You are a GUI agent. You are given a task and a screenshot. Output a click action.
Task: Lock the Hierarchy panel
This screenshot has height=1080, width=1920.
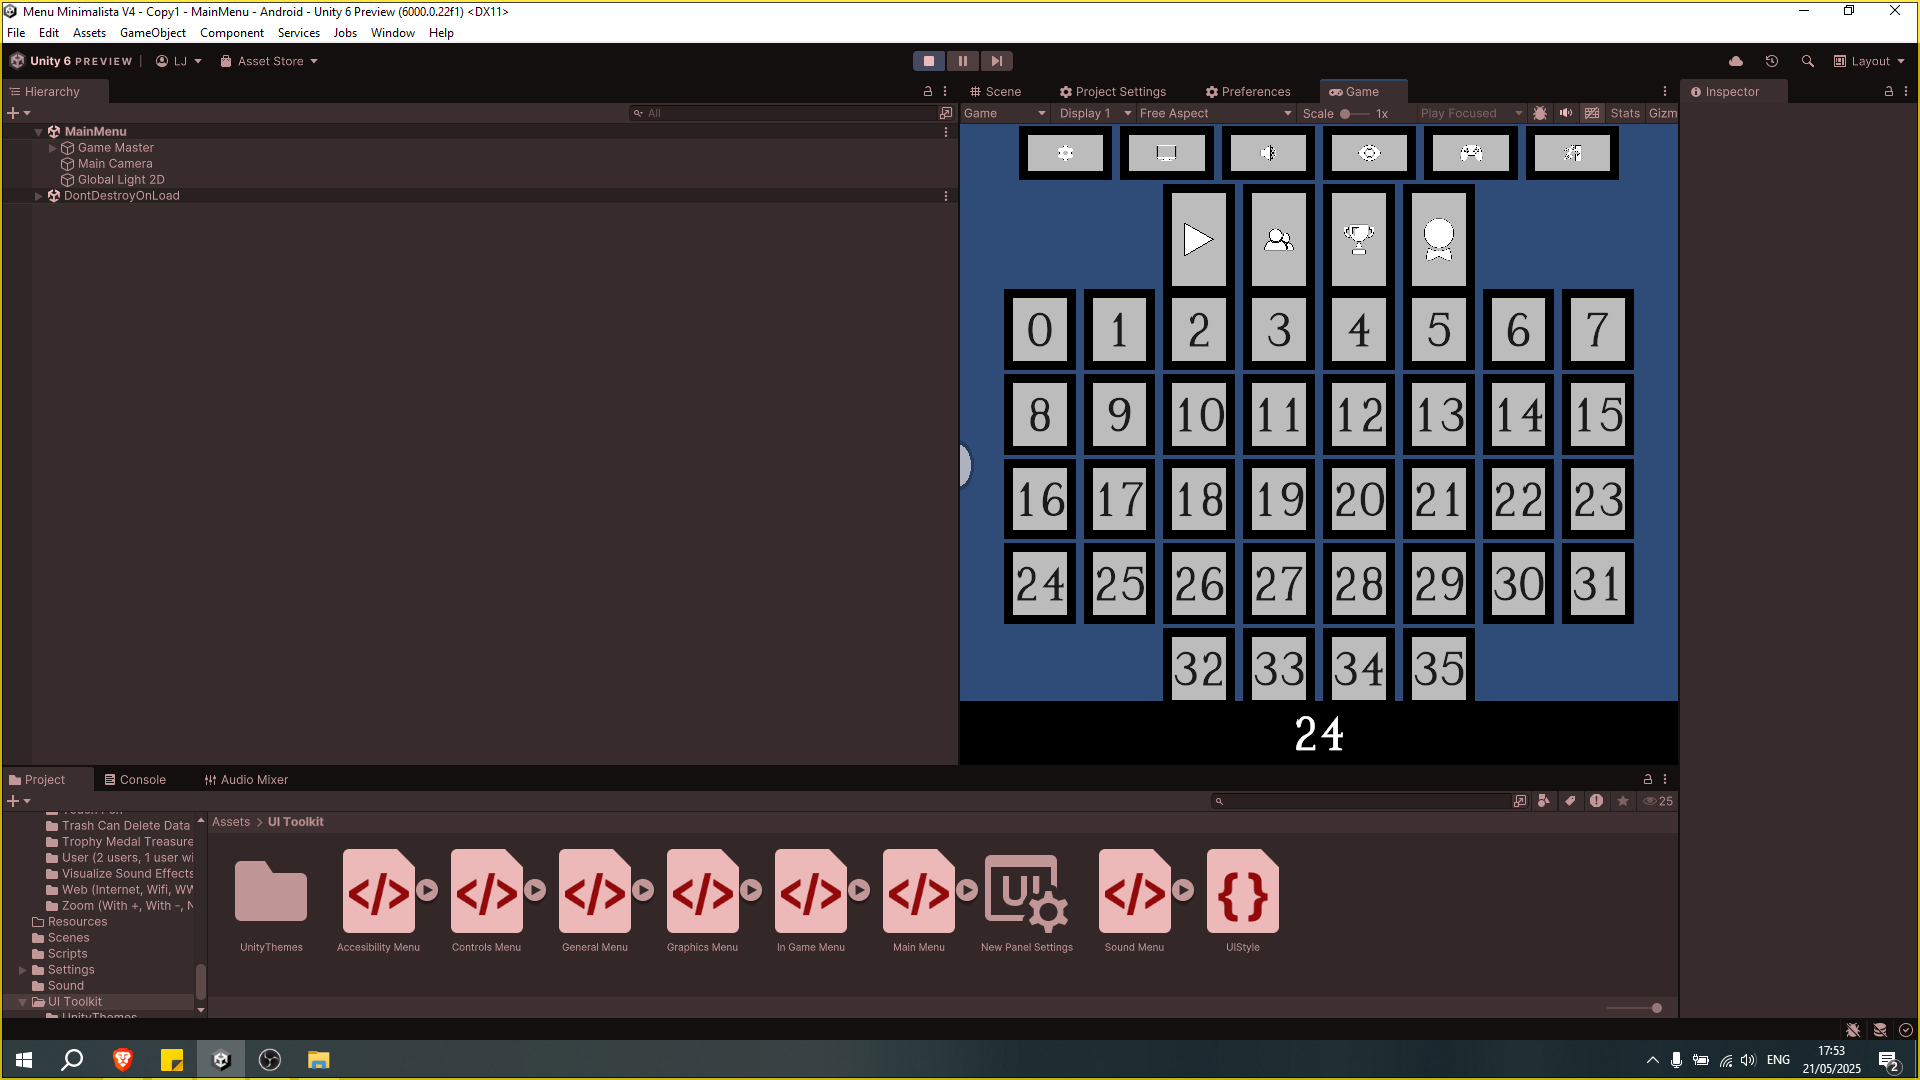(x=927, y=91)
